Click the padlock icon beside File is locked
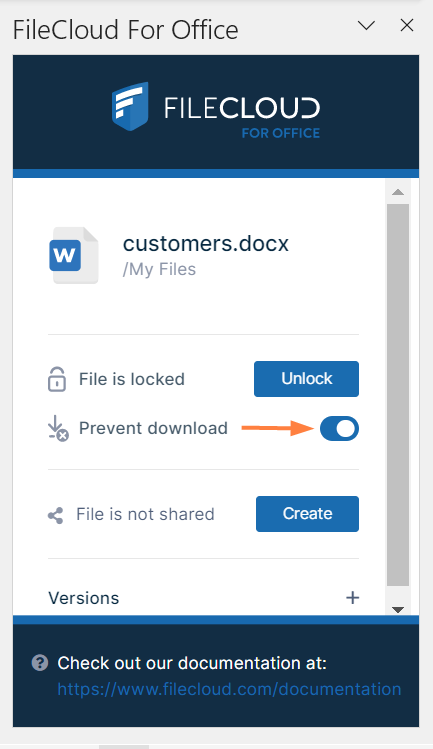 57,379
